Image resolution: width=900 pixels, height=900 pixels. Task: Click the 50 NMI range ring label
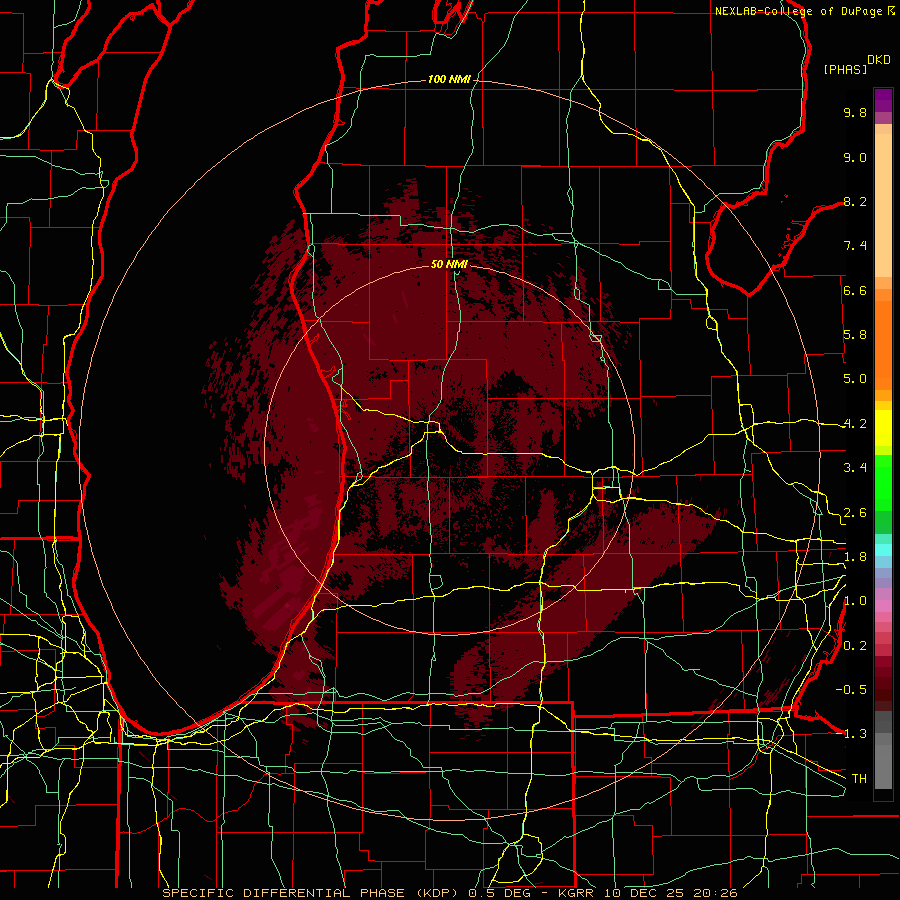click(x=449, y=264)
